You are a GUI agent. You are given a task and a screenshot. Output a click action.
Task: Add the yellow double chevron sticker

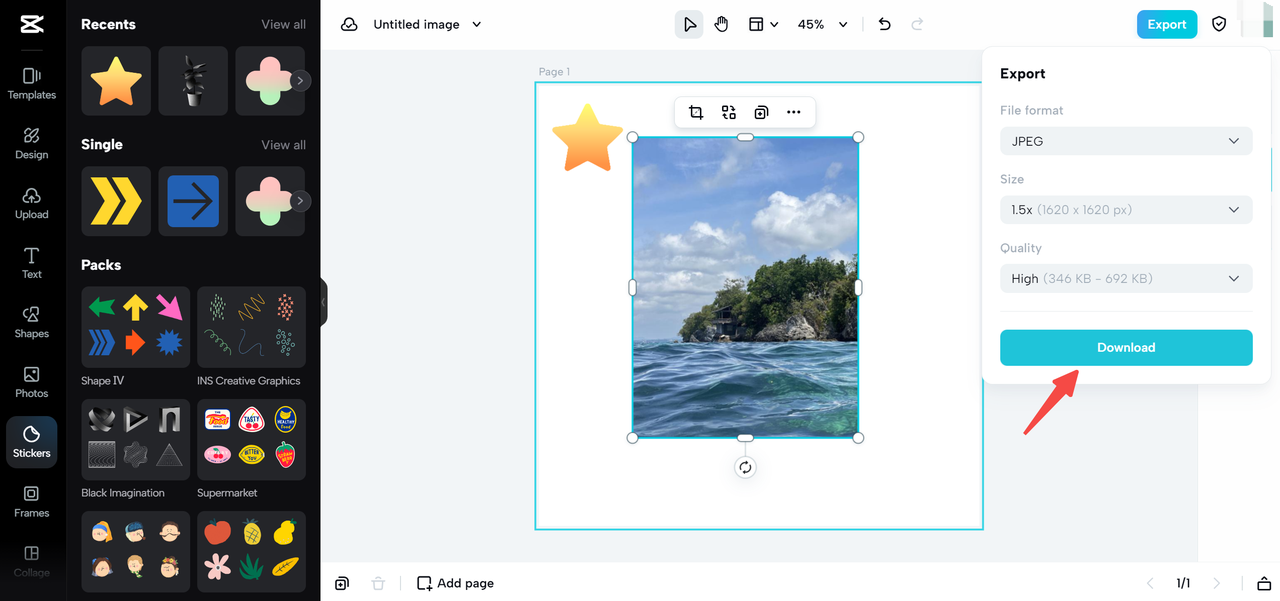pyautogui.click(x=116, y=201)
